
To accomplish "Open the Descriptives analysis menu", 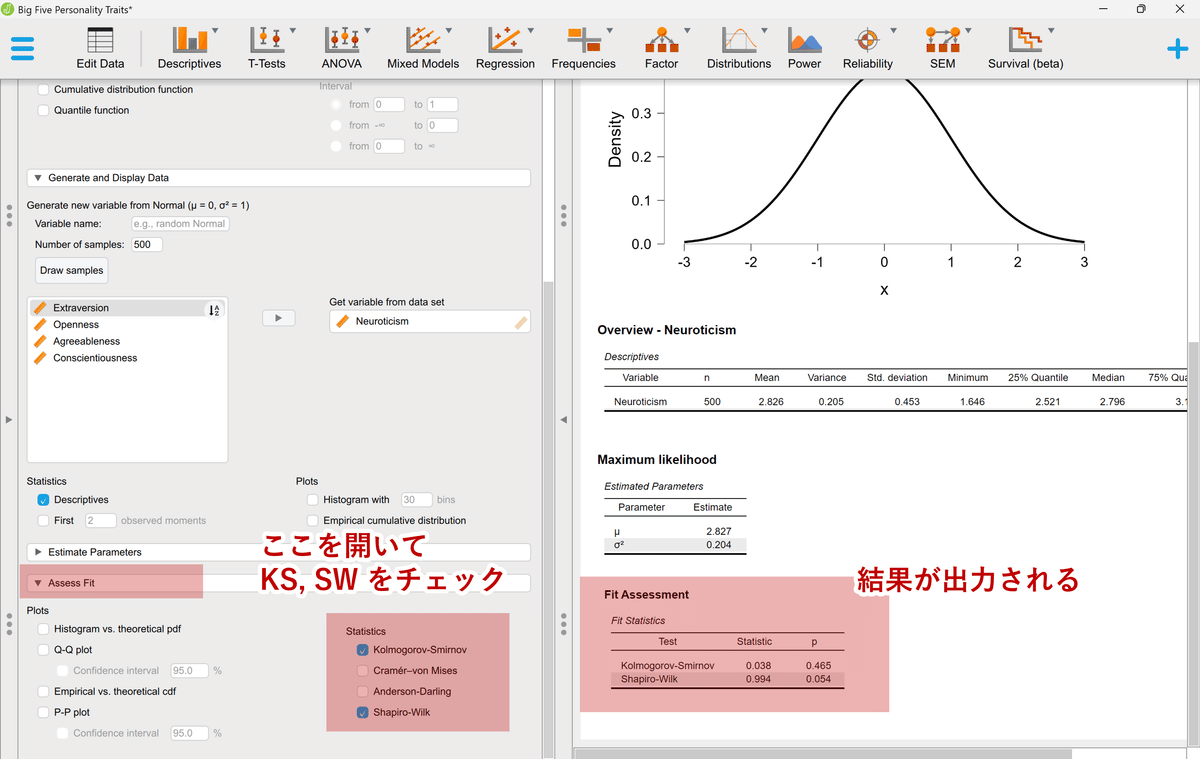I will tap(189, 46).
